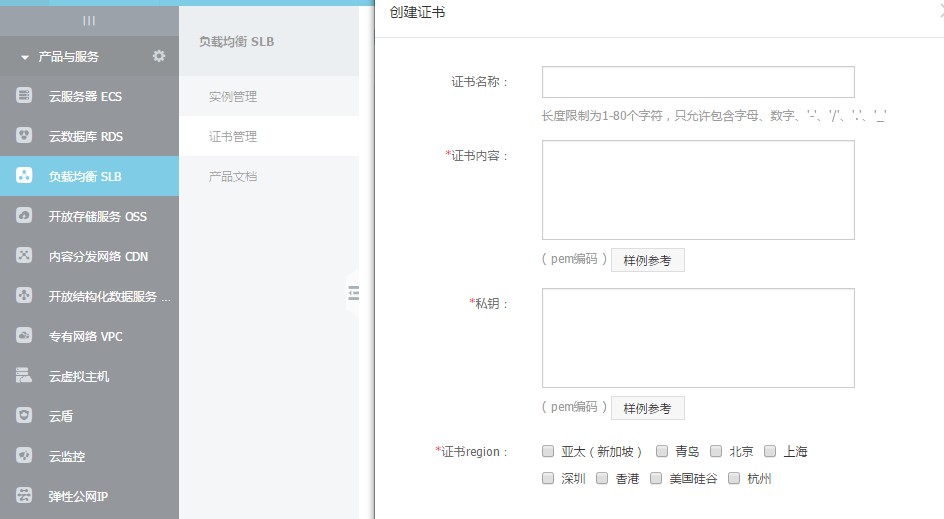Click the CDN content delivery icon
Image resolution: width=944 pixels, height=519 pixels.
tap(24, 256)
